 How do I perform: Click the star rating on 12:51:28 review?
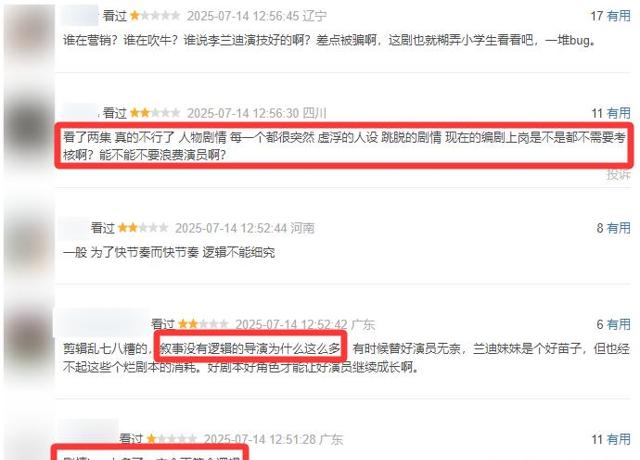click(x=171, y=439)
